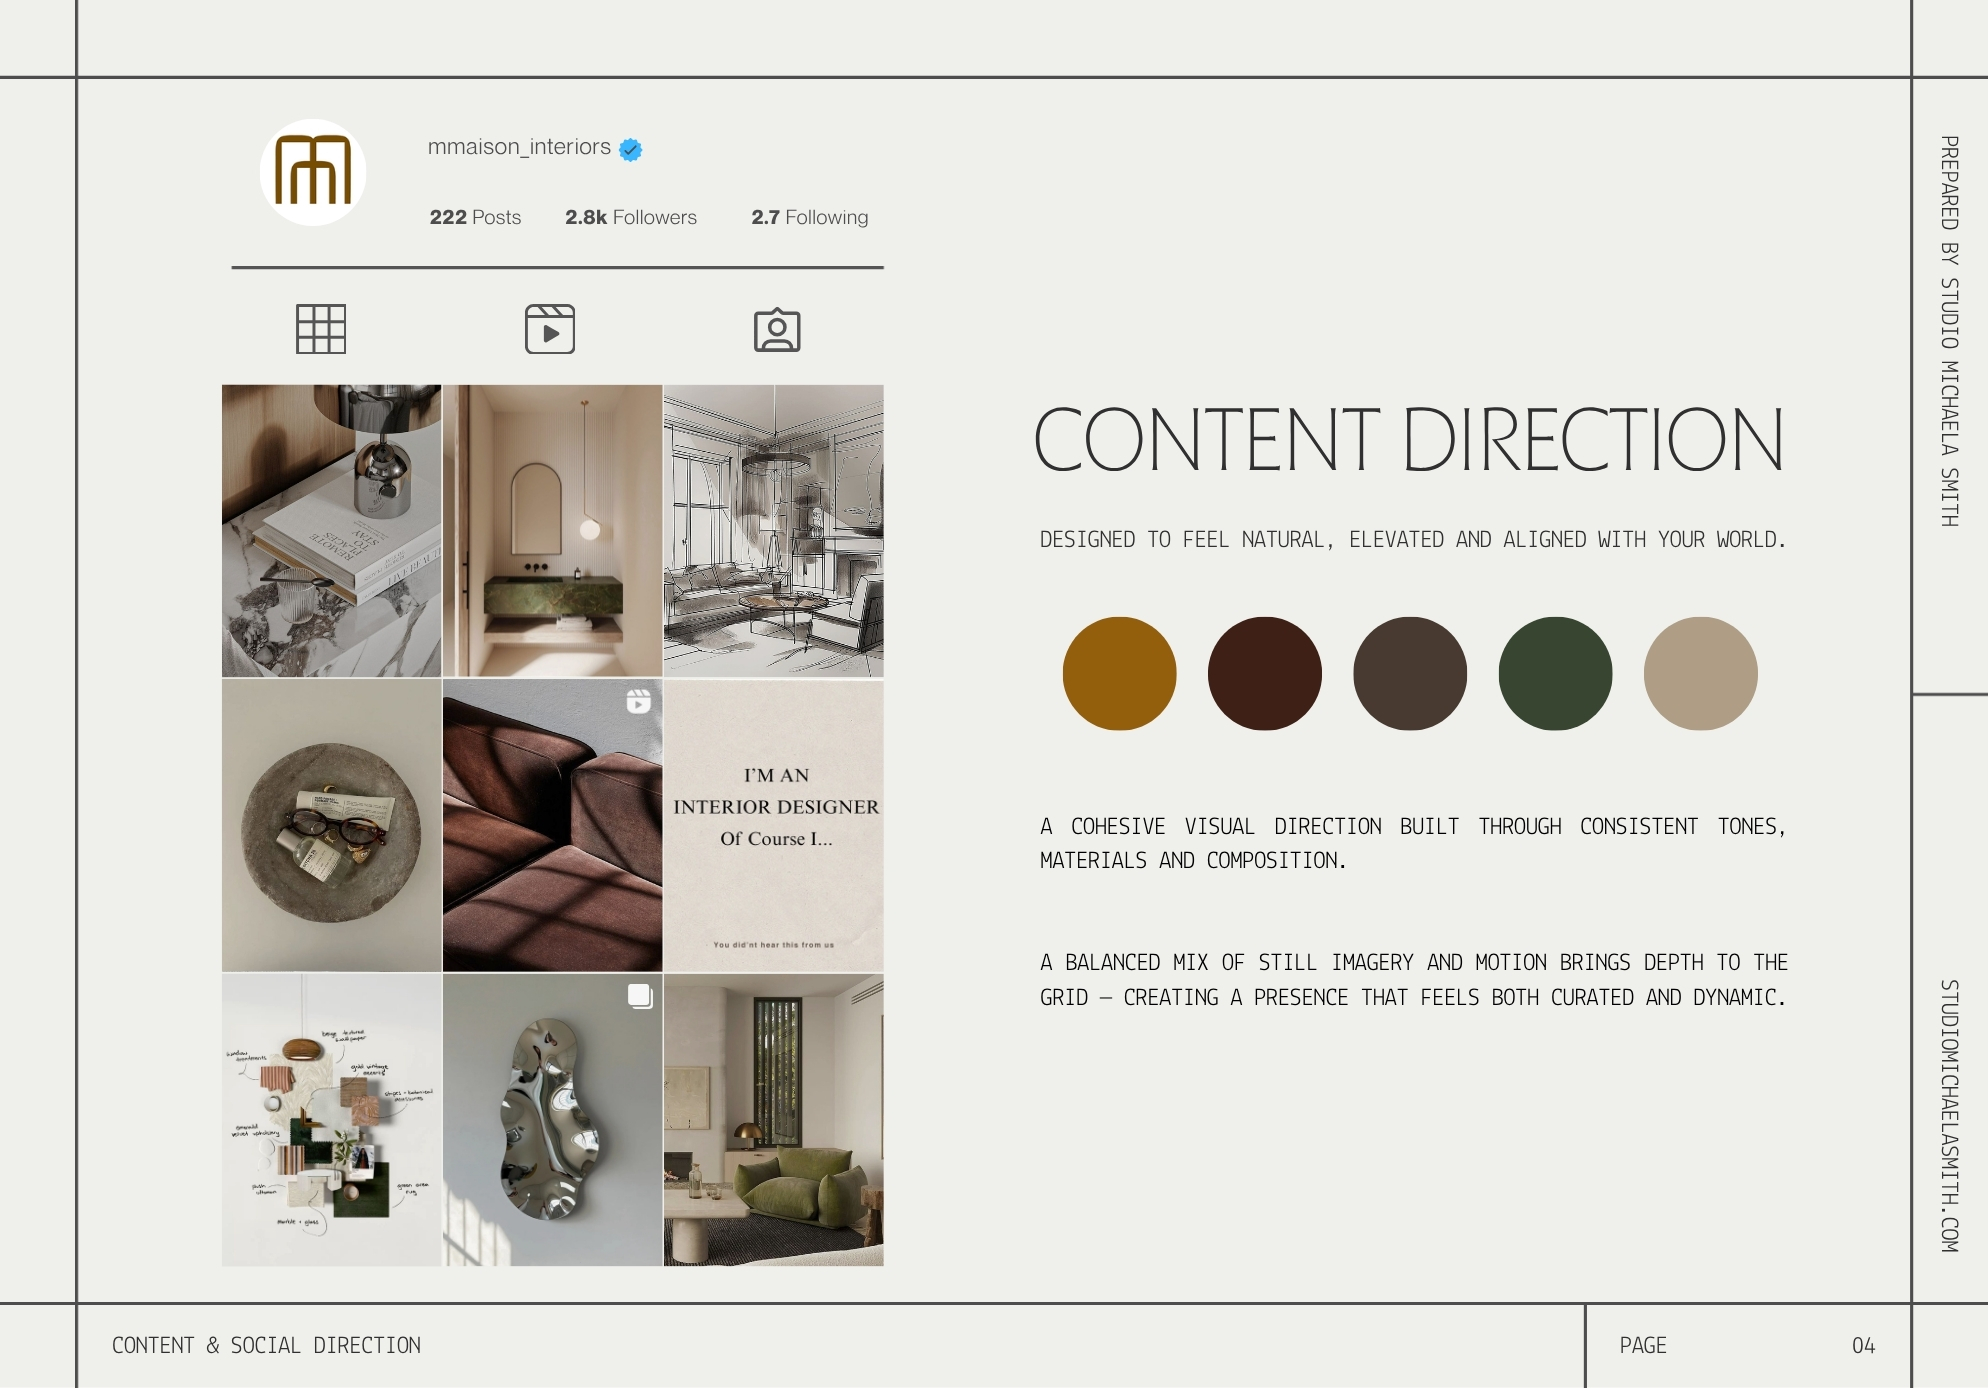Select the mmaison_interiors username
This screenshot has width=1988, height=1388.
click(x=519, y=147)
